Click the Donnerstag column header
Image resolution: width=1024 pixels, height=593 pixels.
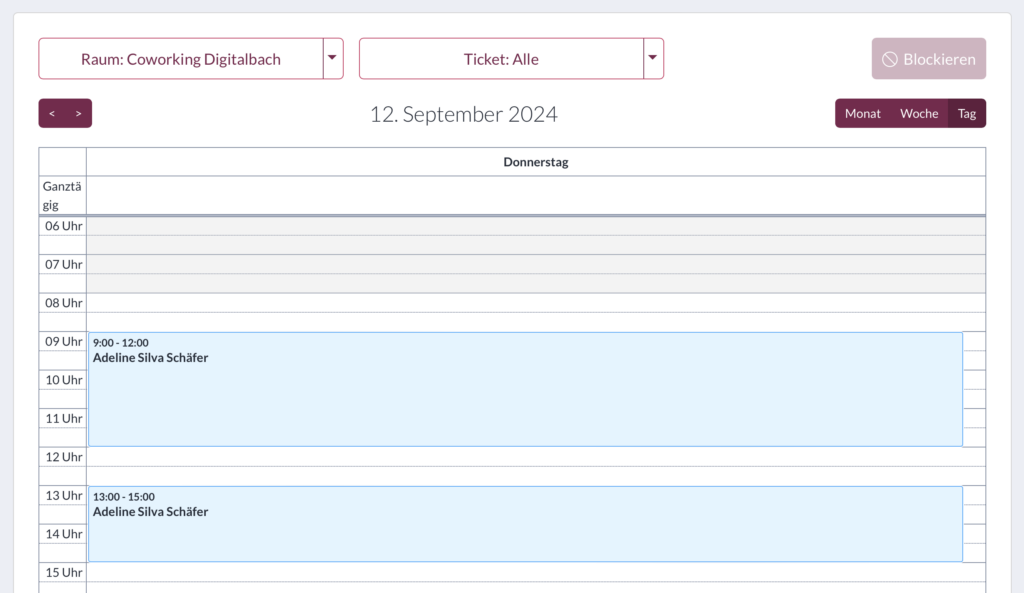pyautogui.click(x=535, y=162)
